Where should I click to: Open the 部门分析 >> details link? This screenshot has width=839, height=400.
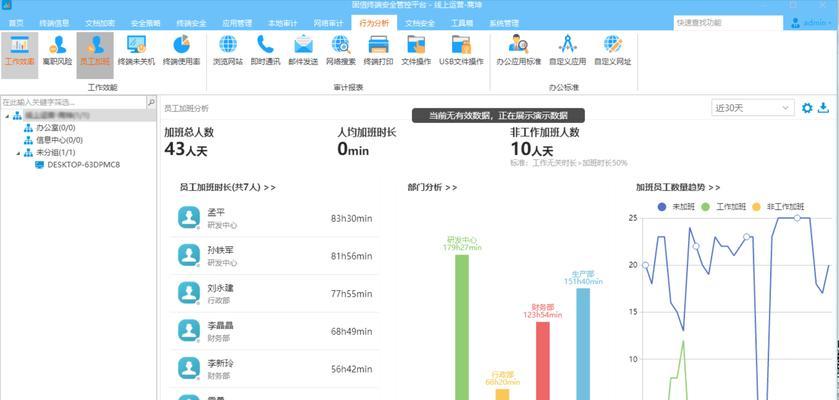coord(432,187)
